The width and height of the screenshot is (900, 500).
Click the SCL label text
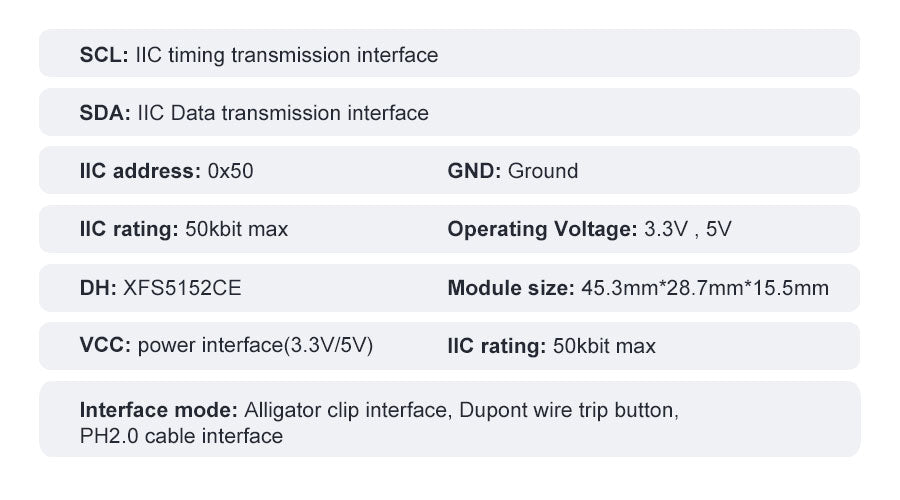pyautogui.click(x=104, y=55)
